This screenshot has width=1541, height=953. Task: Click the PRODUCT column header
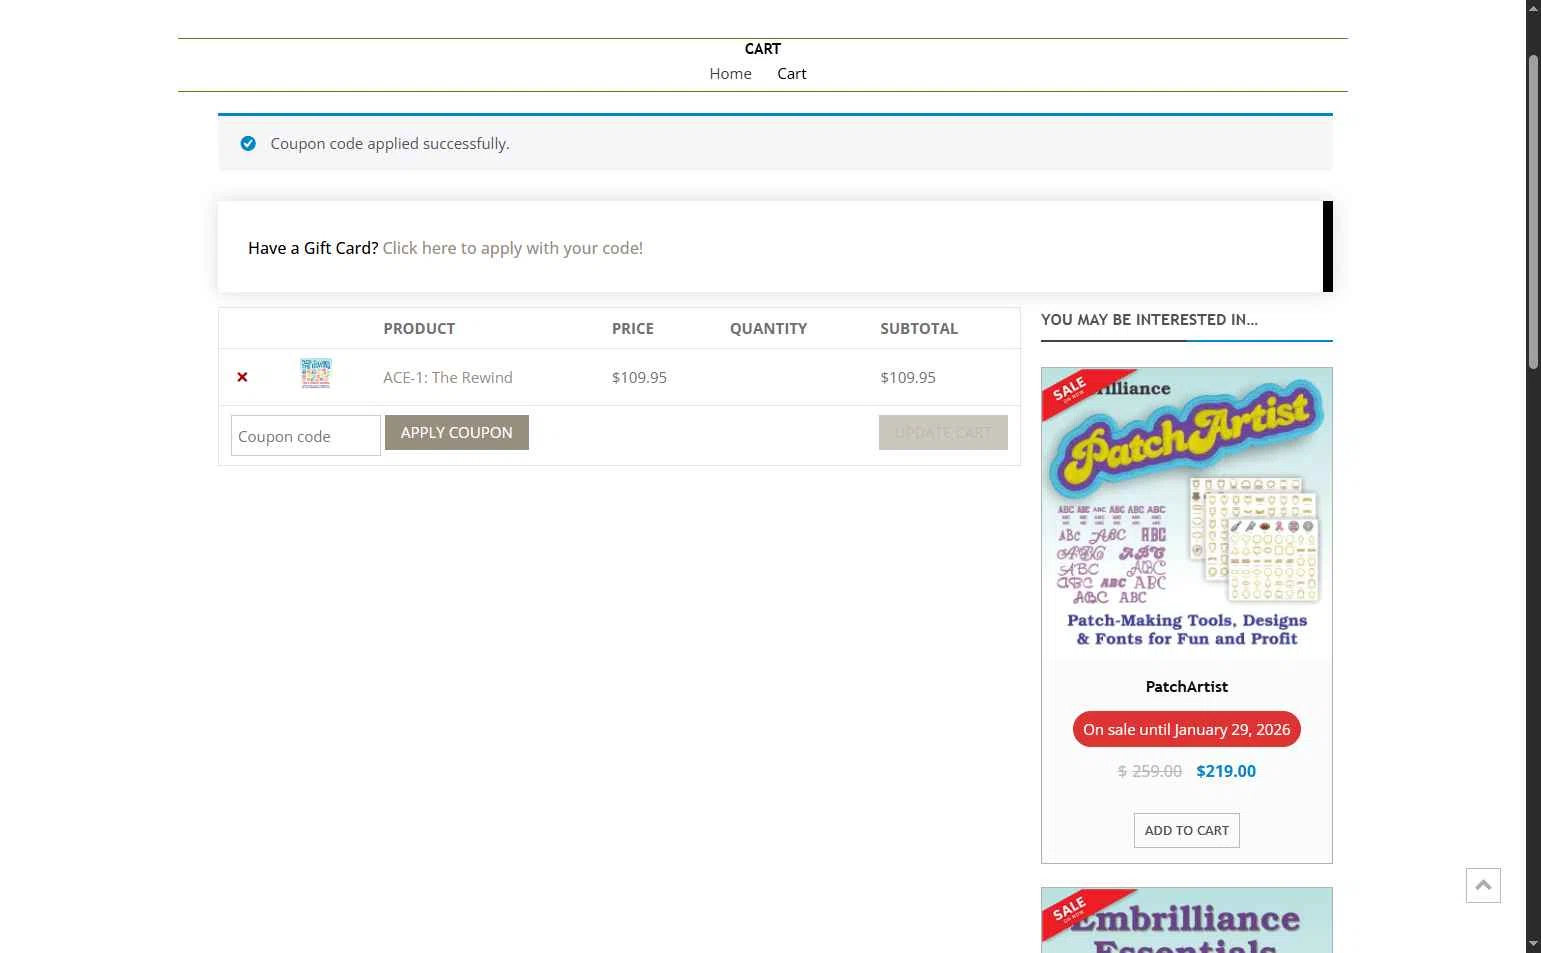coord(419,329)
